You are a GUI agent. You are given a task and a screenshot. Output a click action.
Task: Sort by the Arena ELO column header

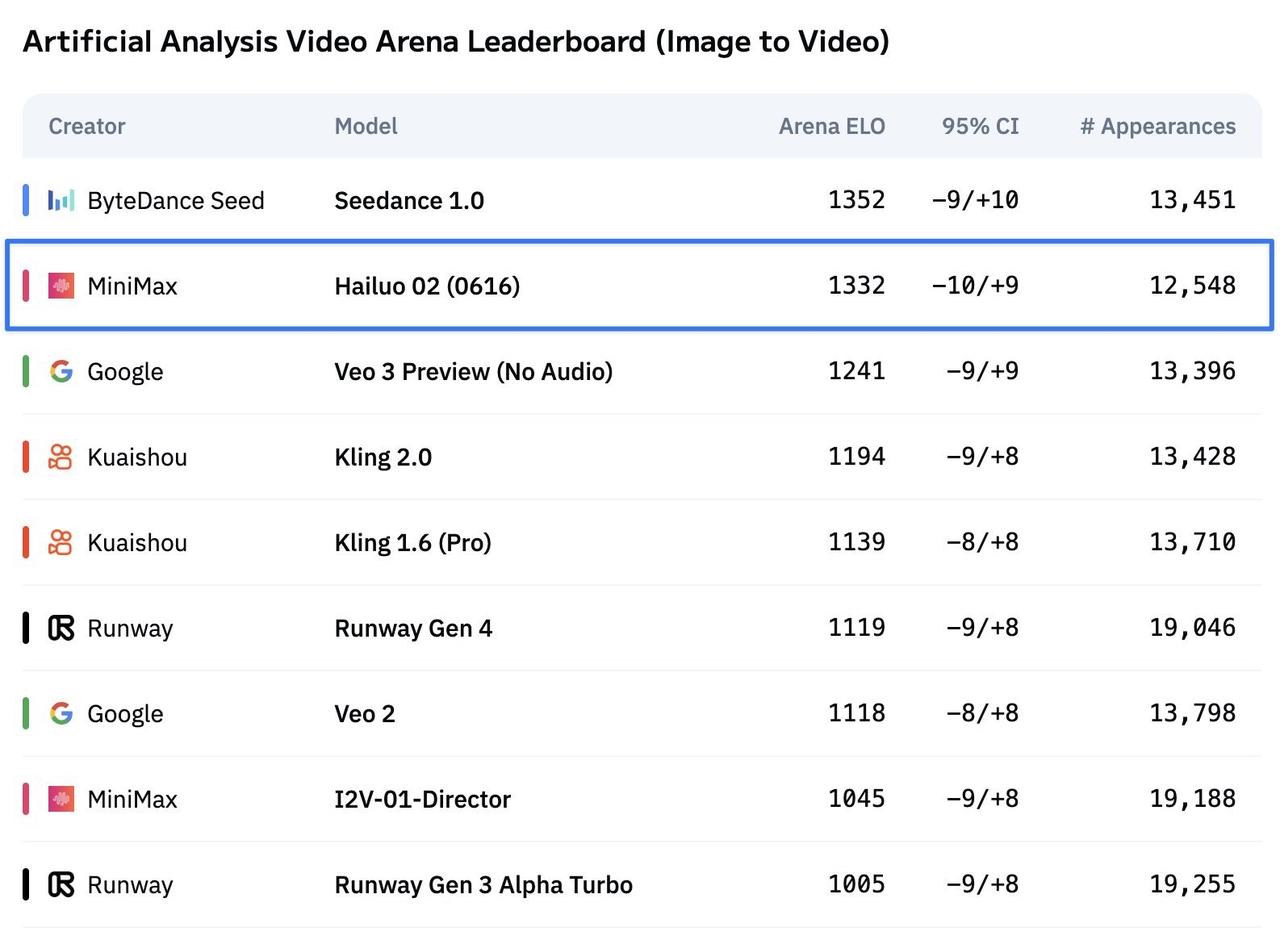832,126
